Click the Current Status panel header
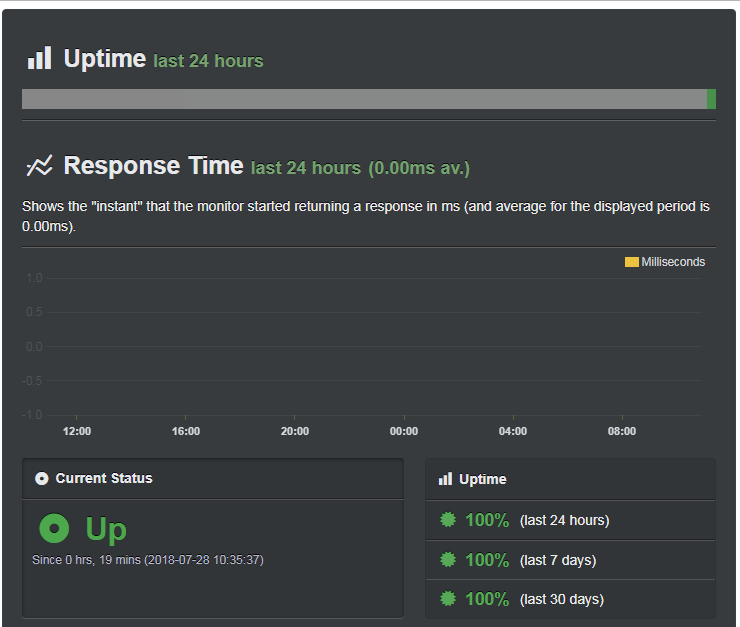740x627 pixels. tap(213, 478)
